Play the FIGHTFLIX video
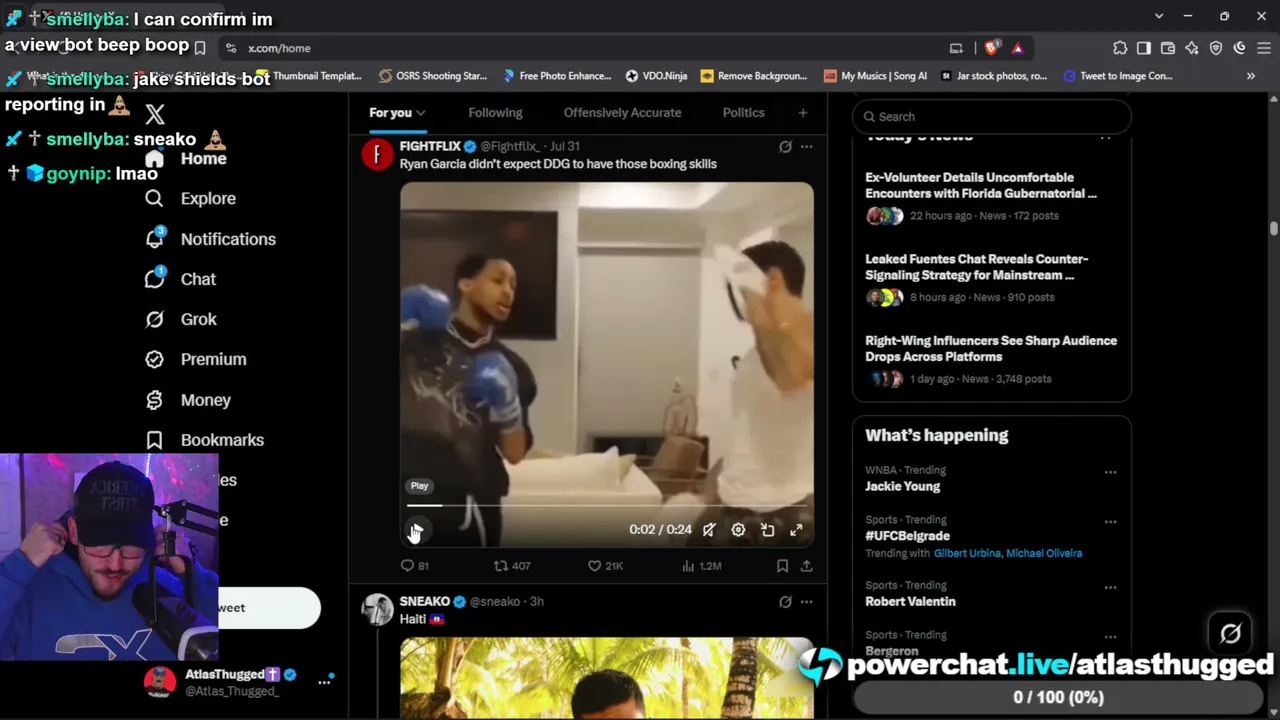1280x720 pixels. pos(416,530)
